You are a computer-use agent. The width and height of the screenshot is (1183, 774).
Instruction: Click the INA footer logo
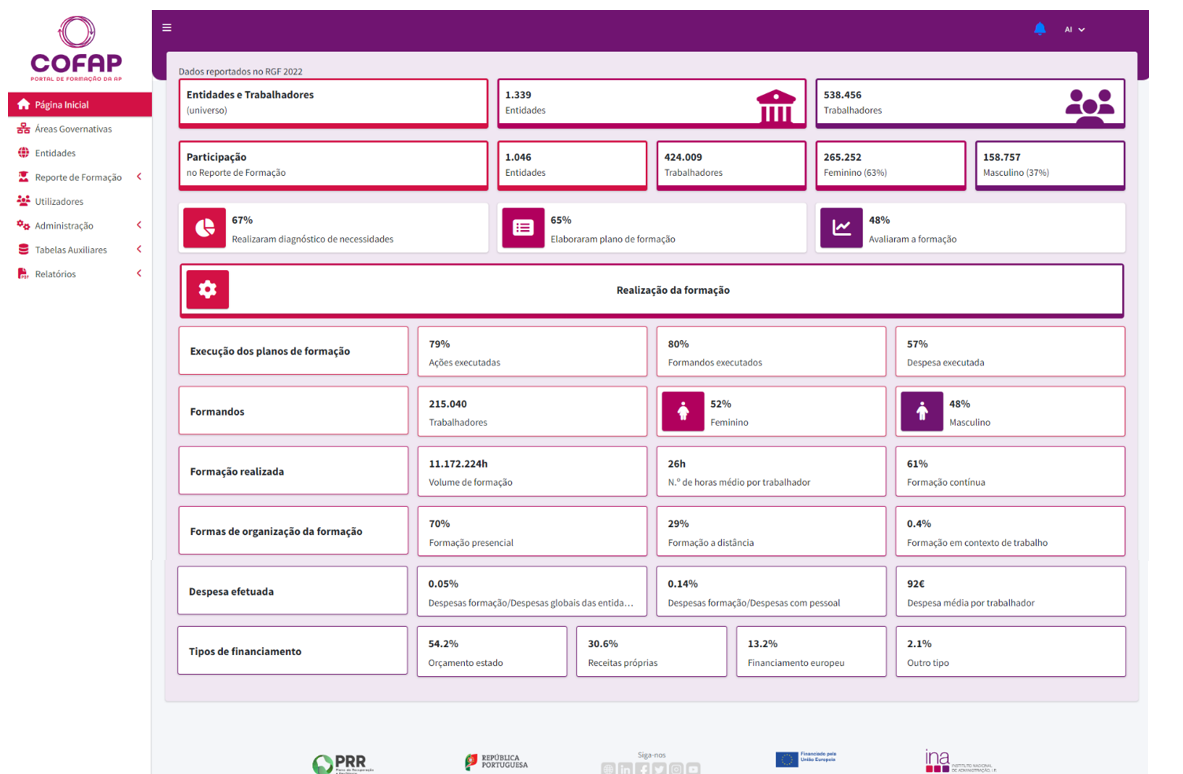click(960, 761)
